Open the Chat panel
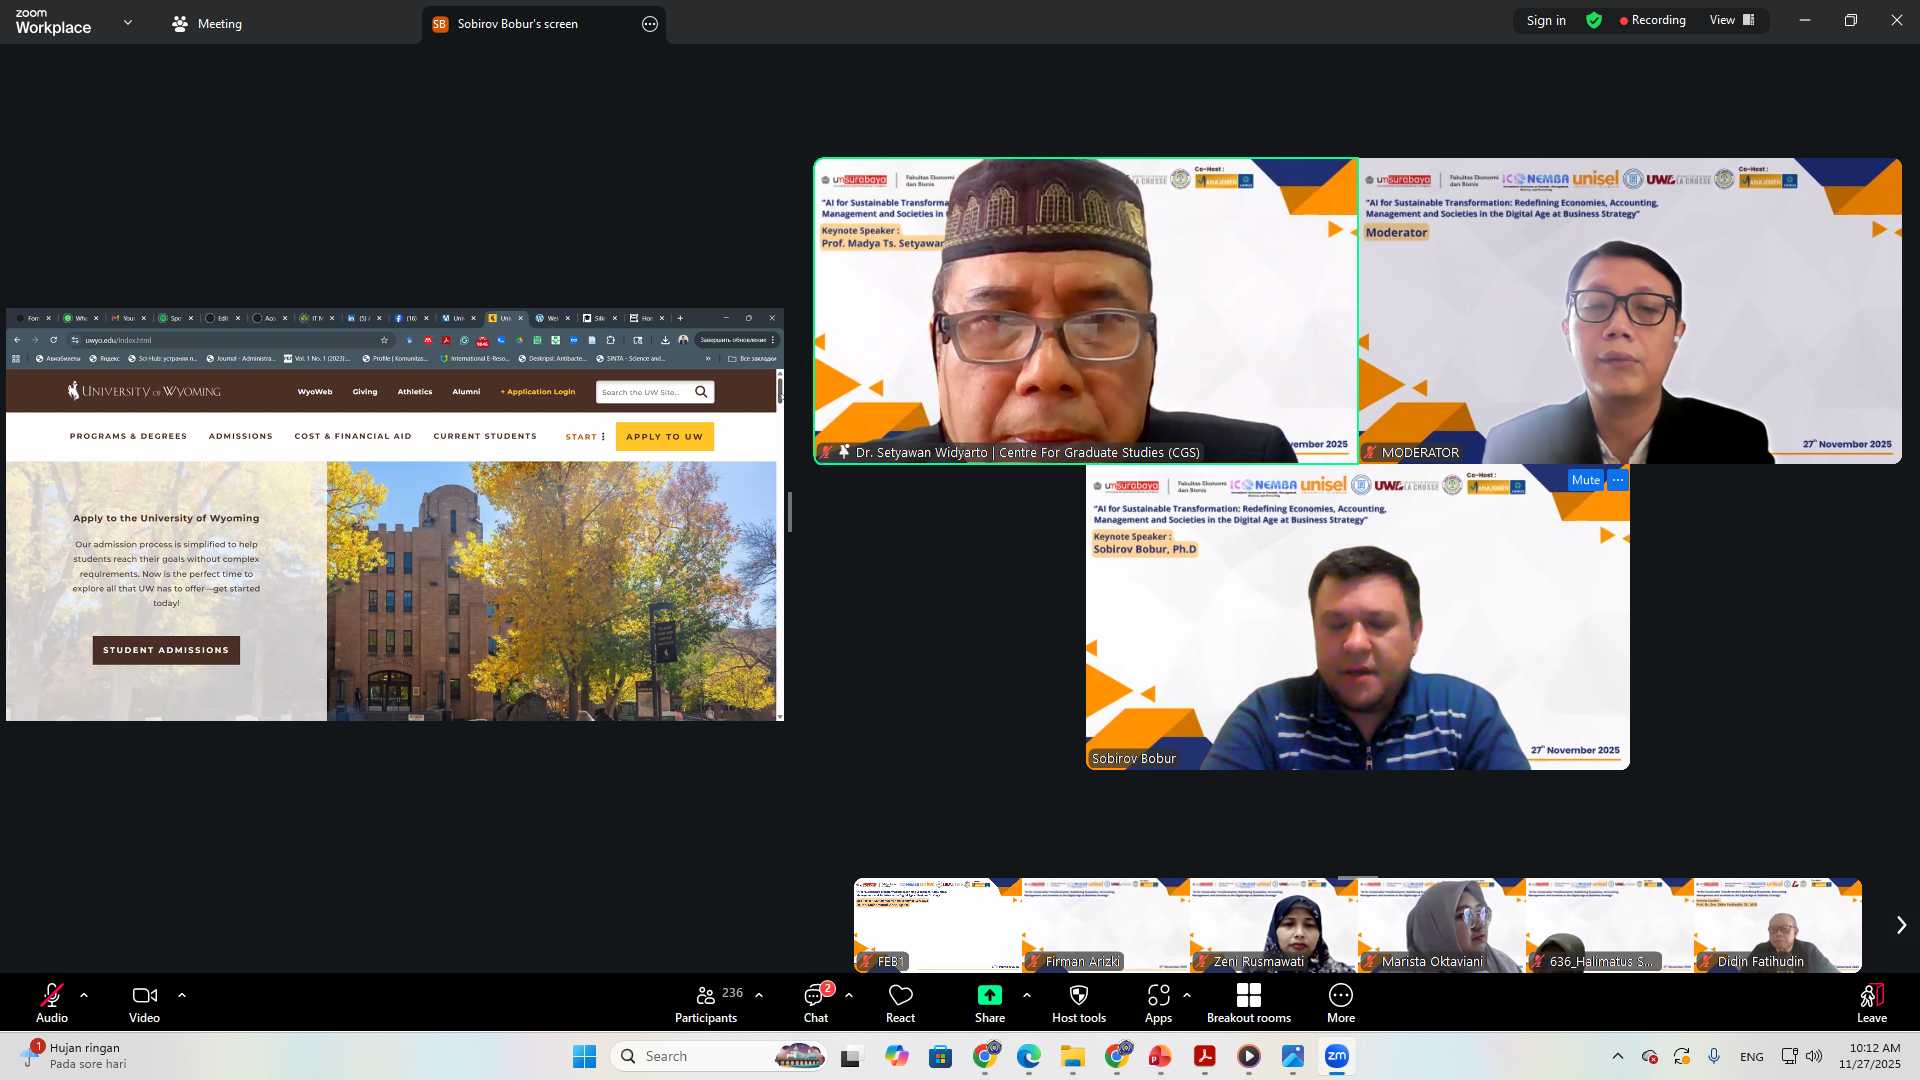Image resolution: width=1920 pixels, height=1080 pixels. [815, 1003]
